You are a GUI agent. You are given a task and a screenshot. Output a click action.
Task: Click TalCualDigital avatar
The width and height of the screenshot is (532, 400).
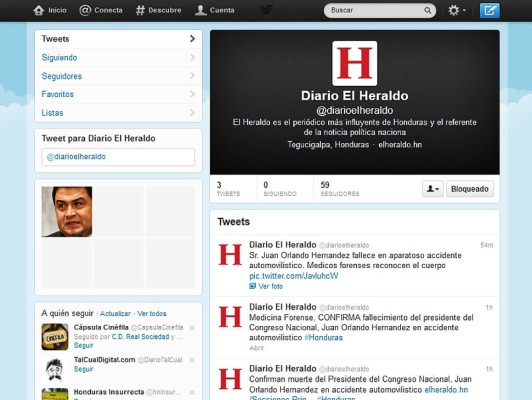(55, 369)
